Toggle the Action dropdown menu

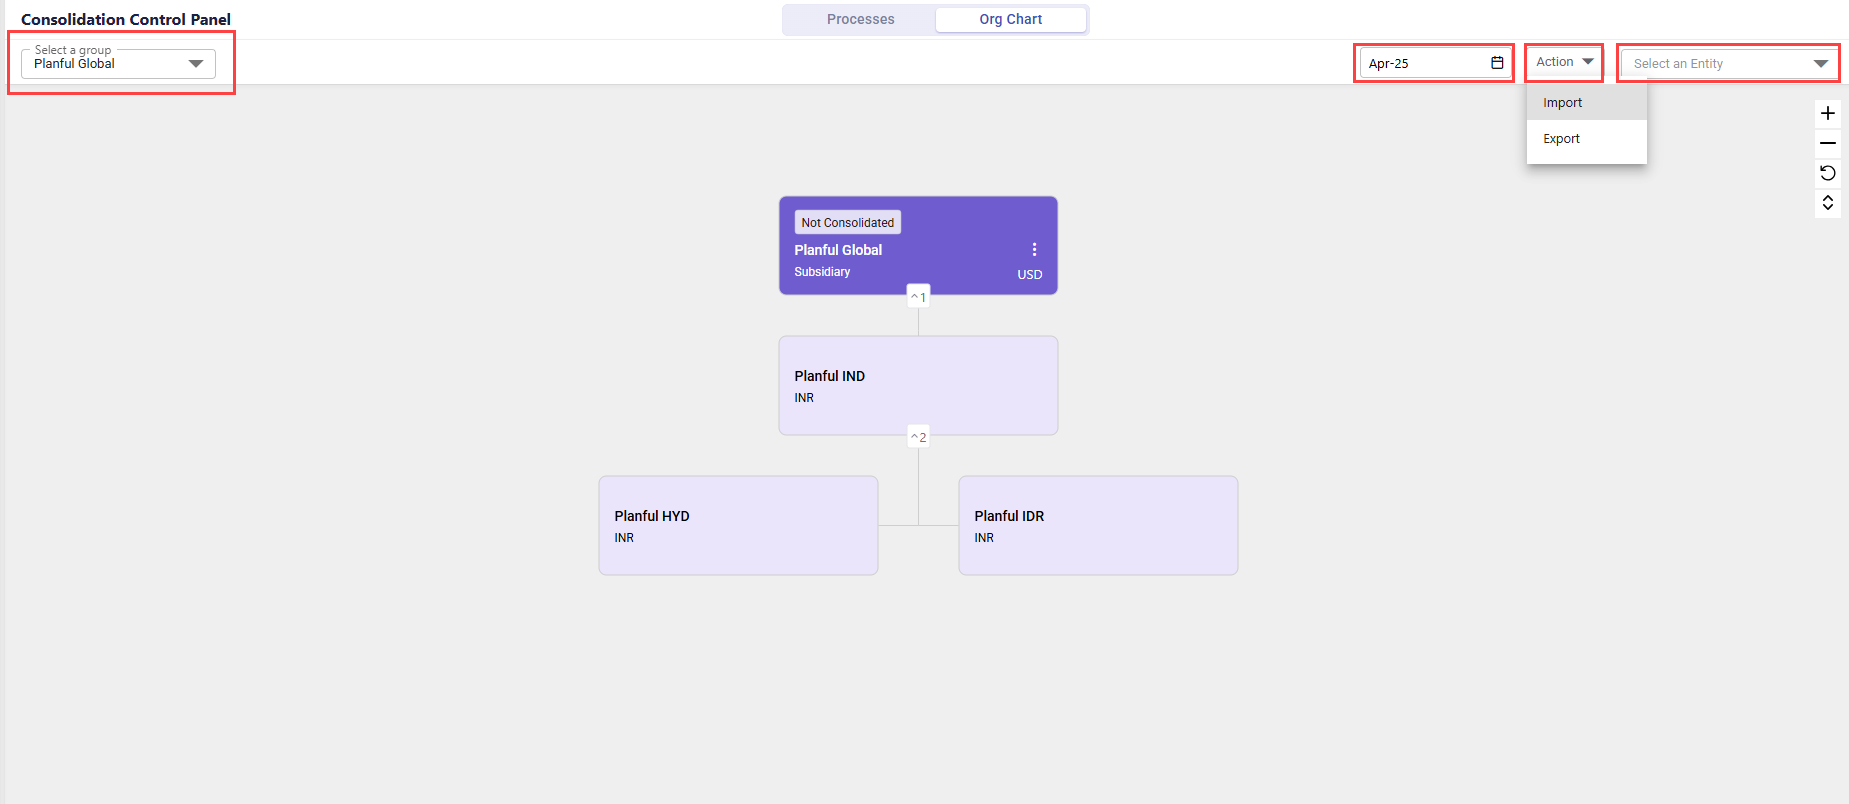(x=1564, y=62)
